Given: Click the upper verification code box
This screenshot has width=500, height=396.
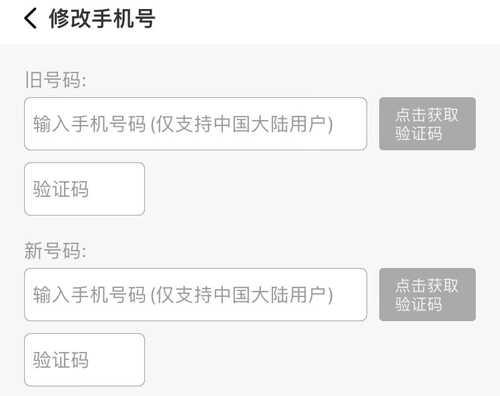Looking at the screenshot, I should tap(84, 189).
